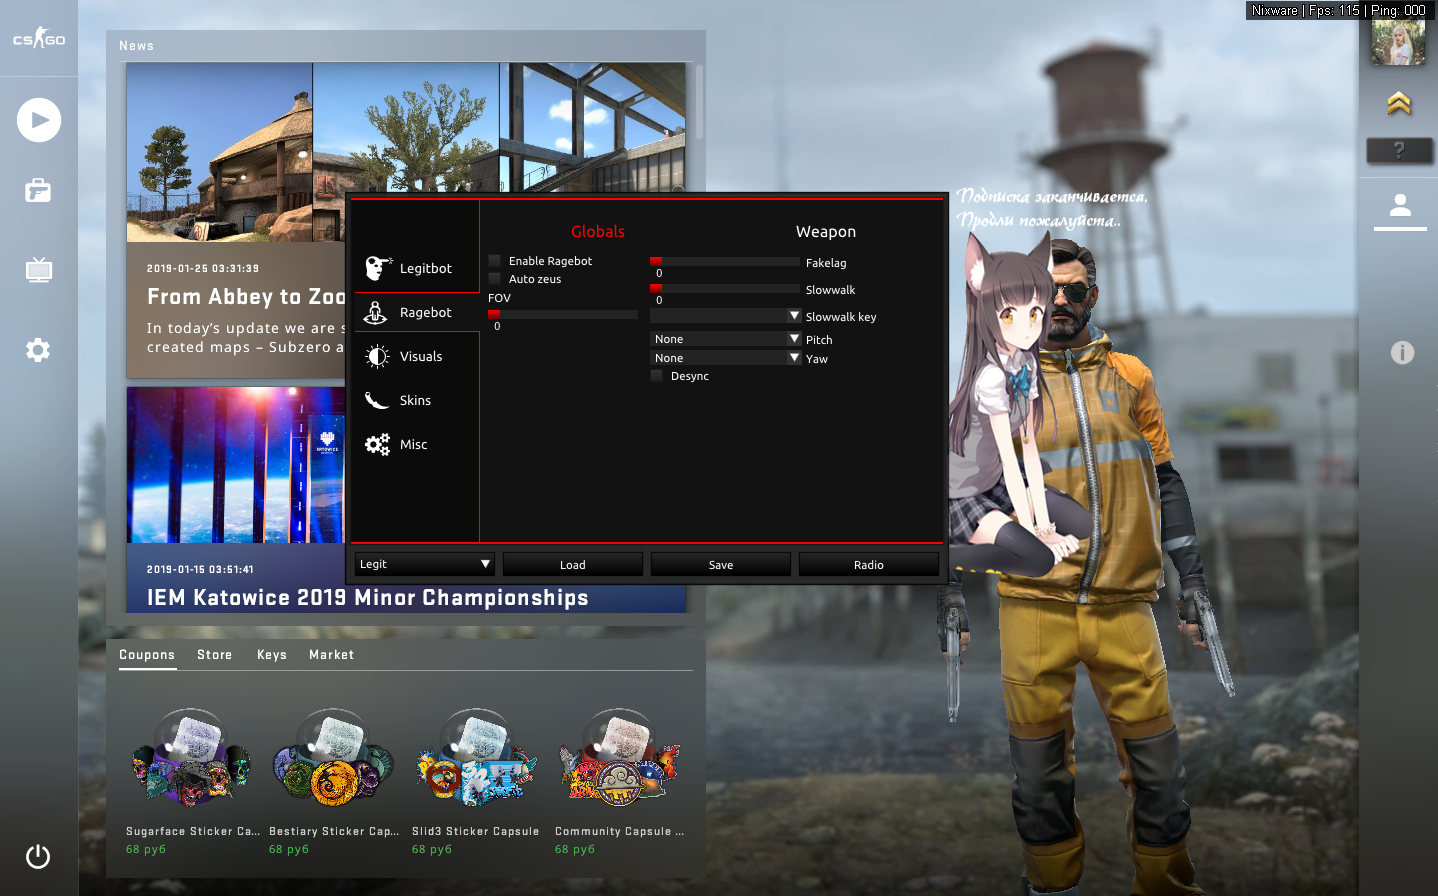Image resolution: width=1438 pixels, height=896 pixels.
Task: Open the friends list person icon
Action: [x=1400, y=206]
